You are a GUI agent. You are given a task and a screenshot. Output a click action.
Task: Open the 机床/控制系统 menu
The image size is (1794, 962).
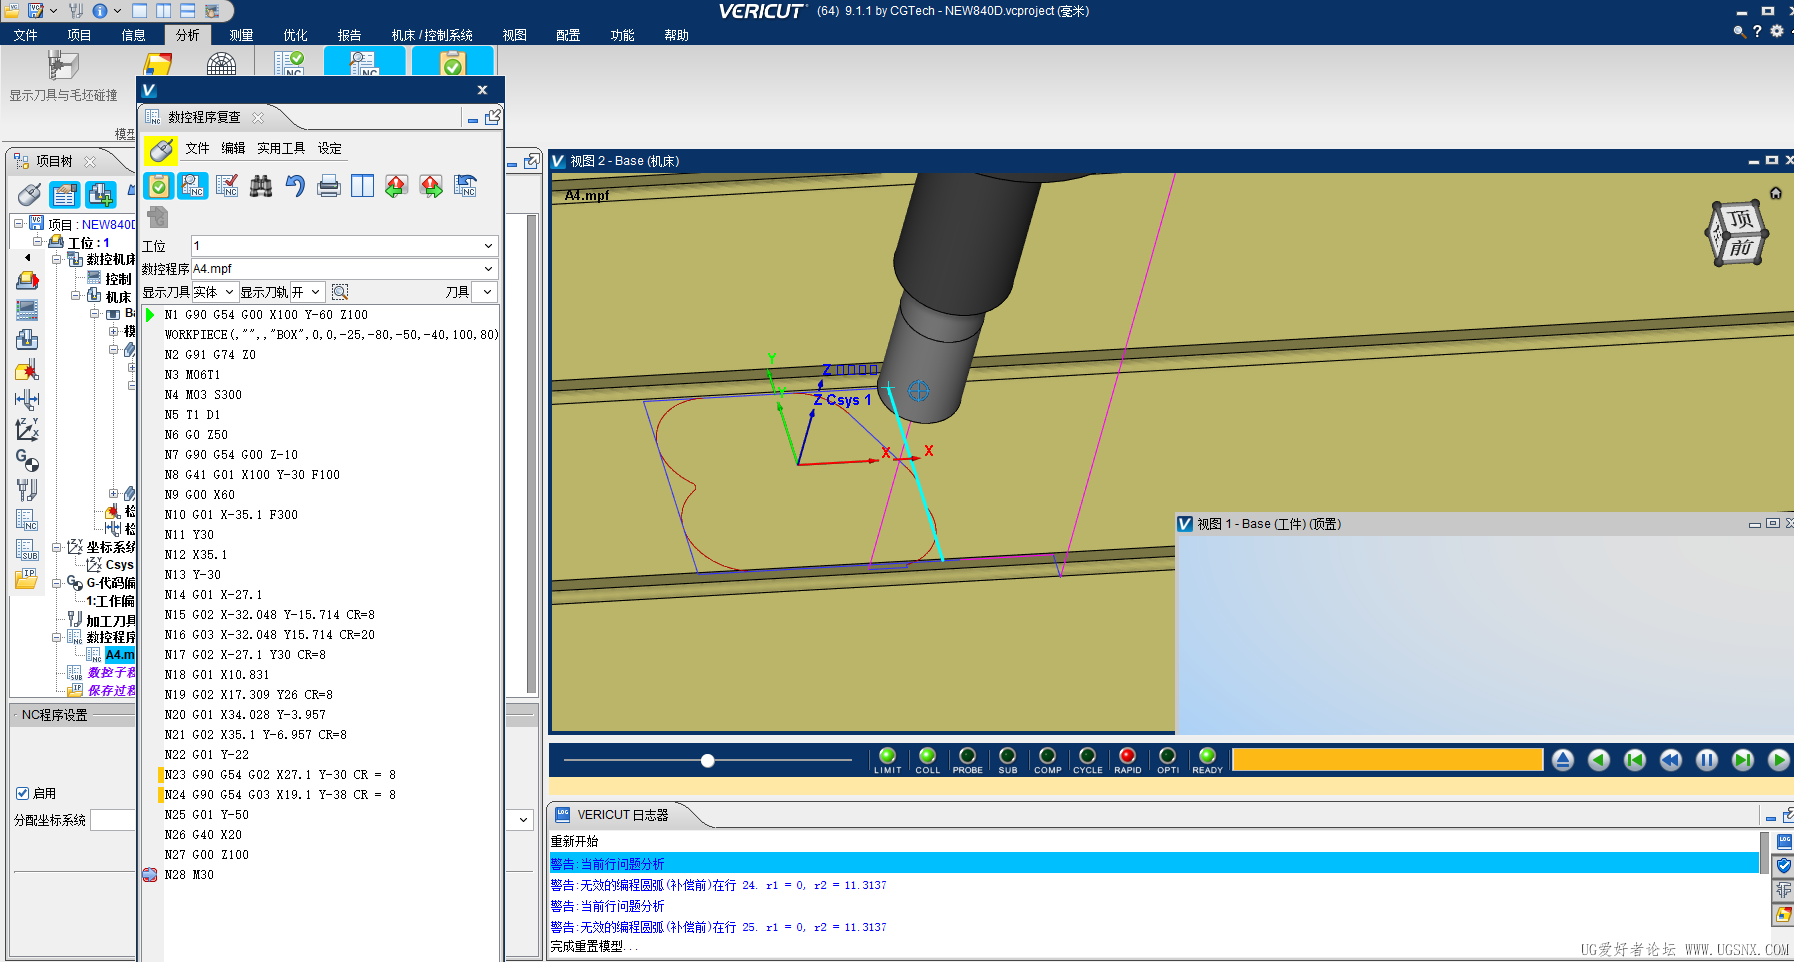point(432,35)
